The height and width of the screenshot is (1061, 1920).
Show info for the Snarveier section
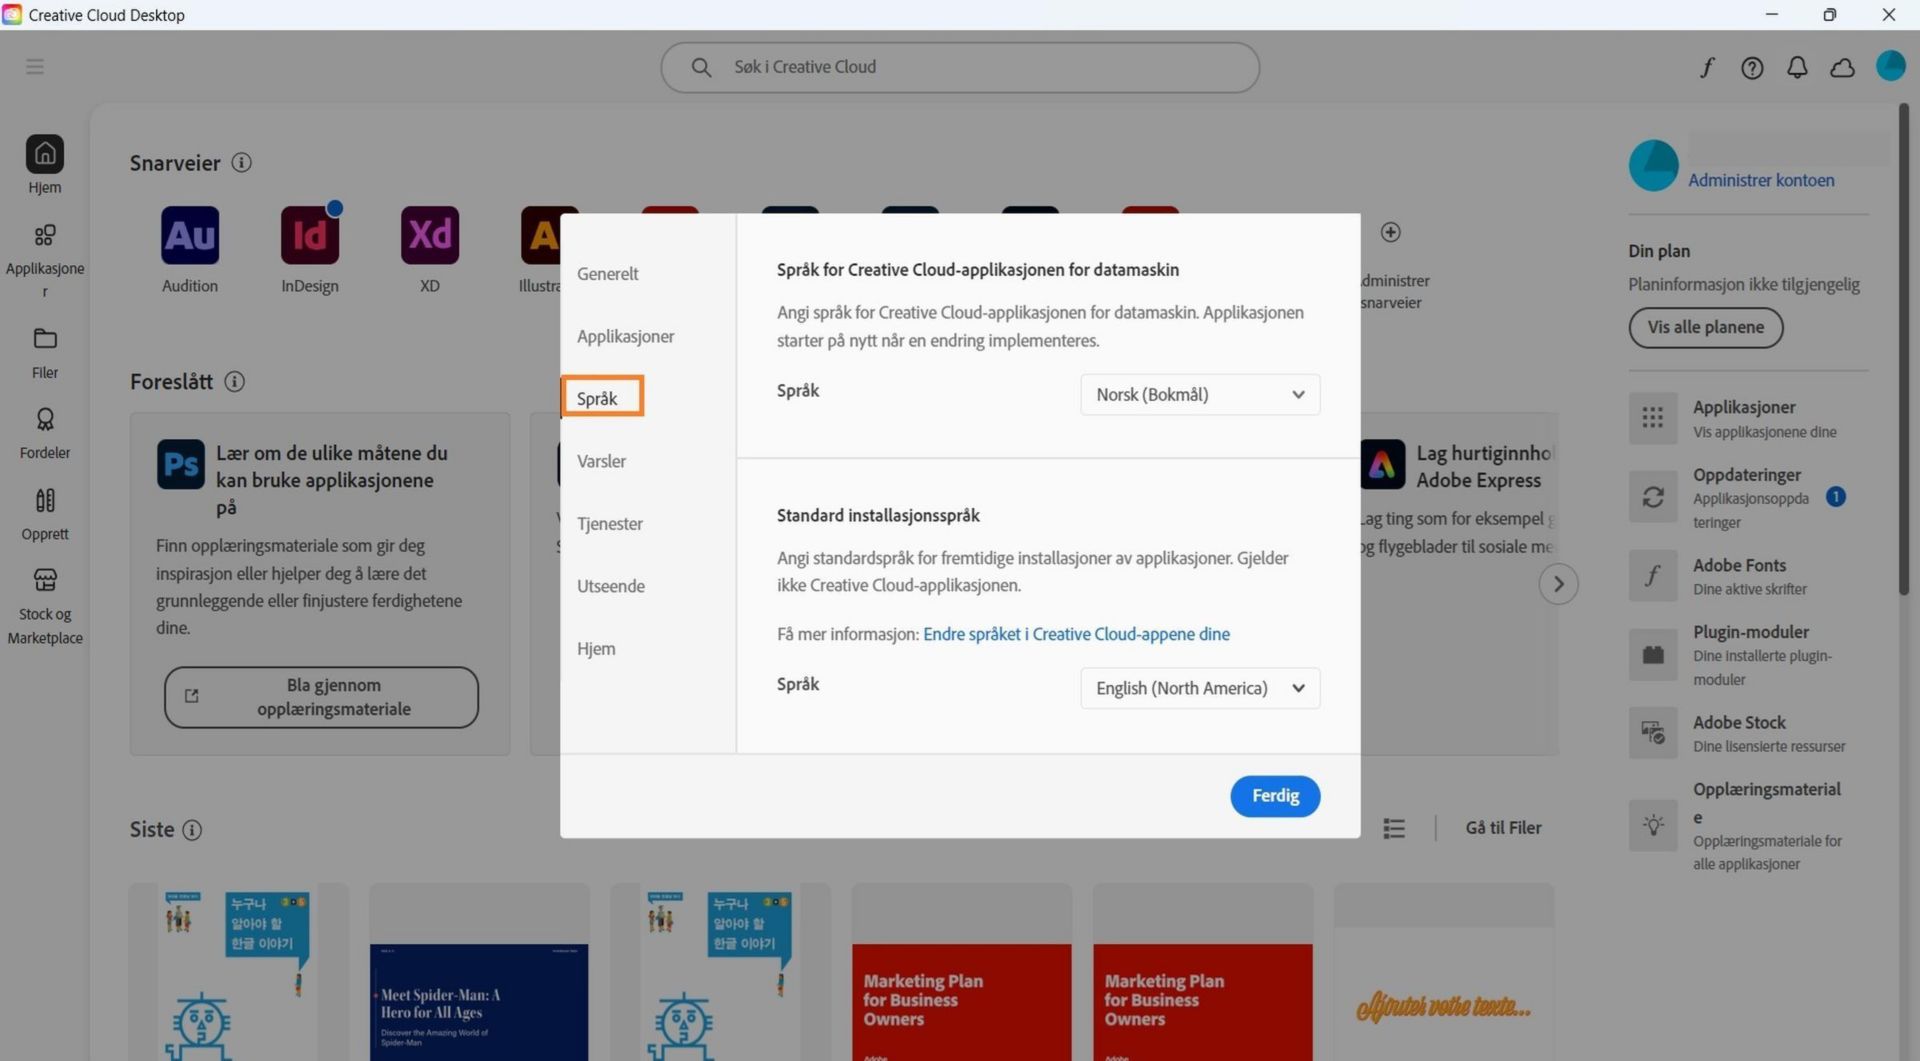[241, 163]
